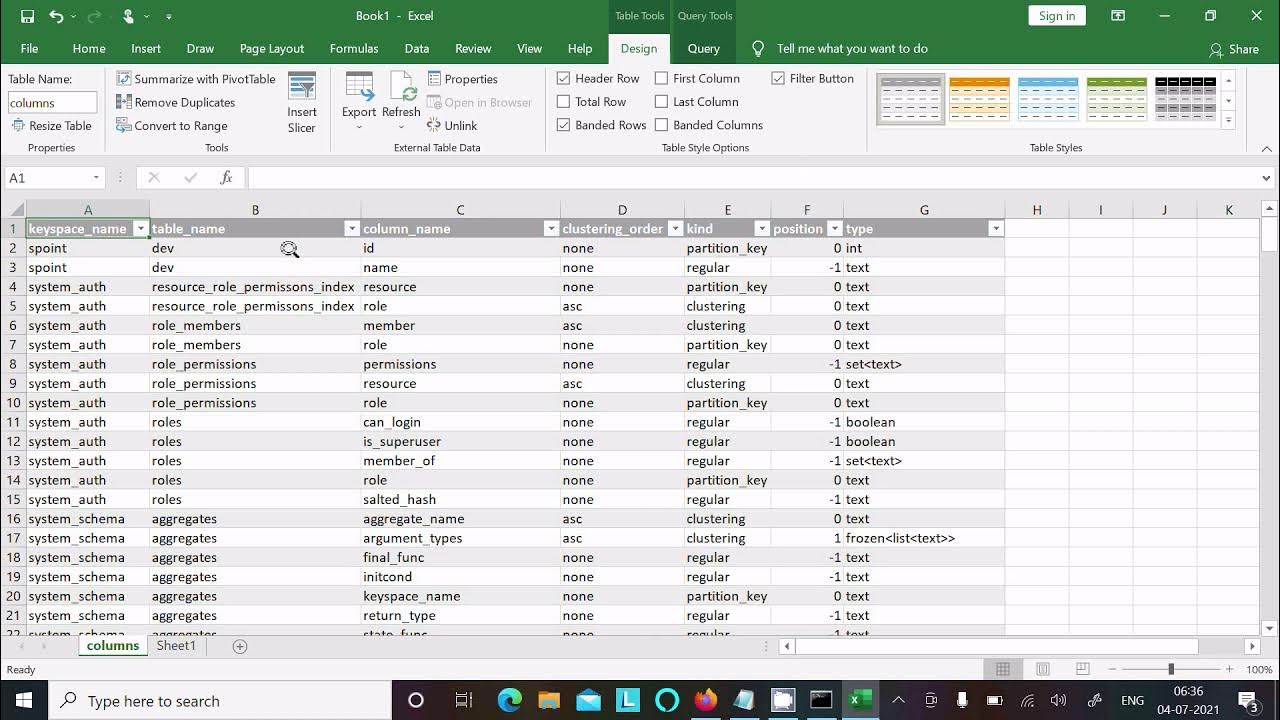Click Convert to Range
The height and width of the screenshot is (720, 1280).
click(x=172, y=125)
